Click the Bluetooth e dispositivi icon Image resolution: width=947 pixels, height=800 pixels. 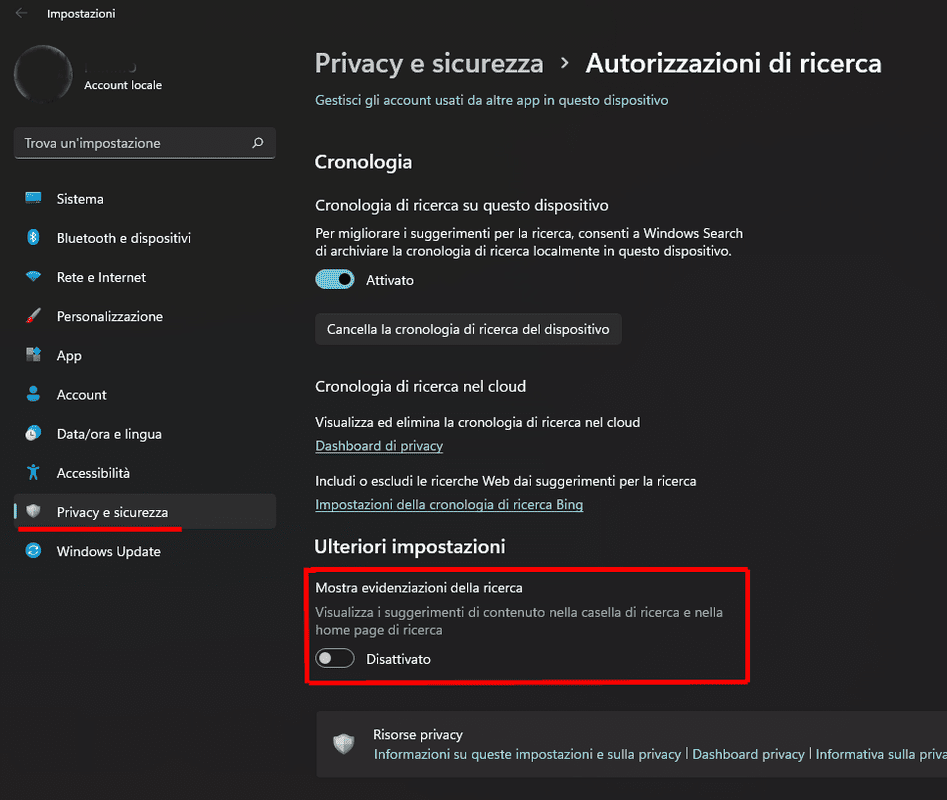pyautogui.click(x=33, y=237)
